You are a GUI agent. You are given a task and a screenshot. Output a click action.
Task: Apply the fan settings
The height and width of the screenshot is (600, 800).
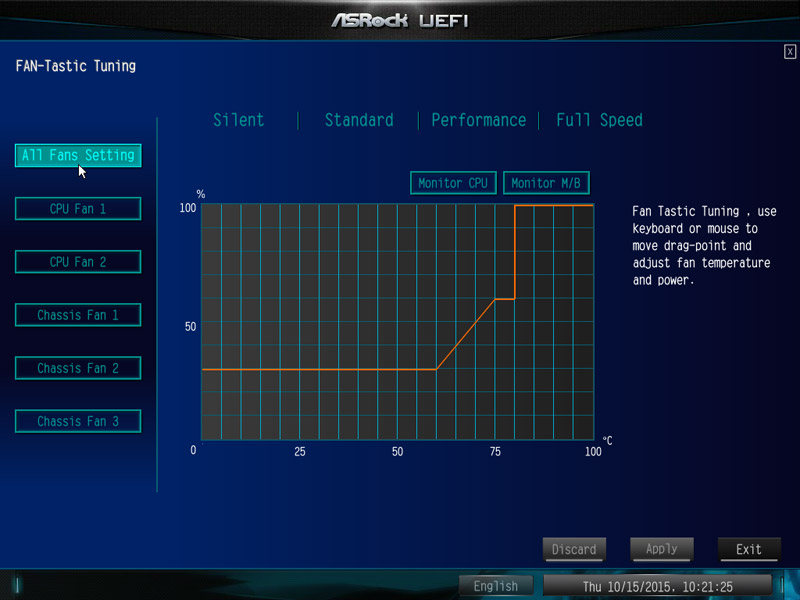tap(662, 549)
